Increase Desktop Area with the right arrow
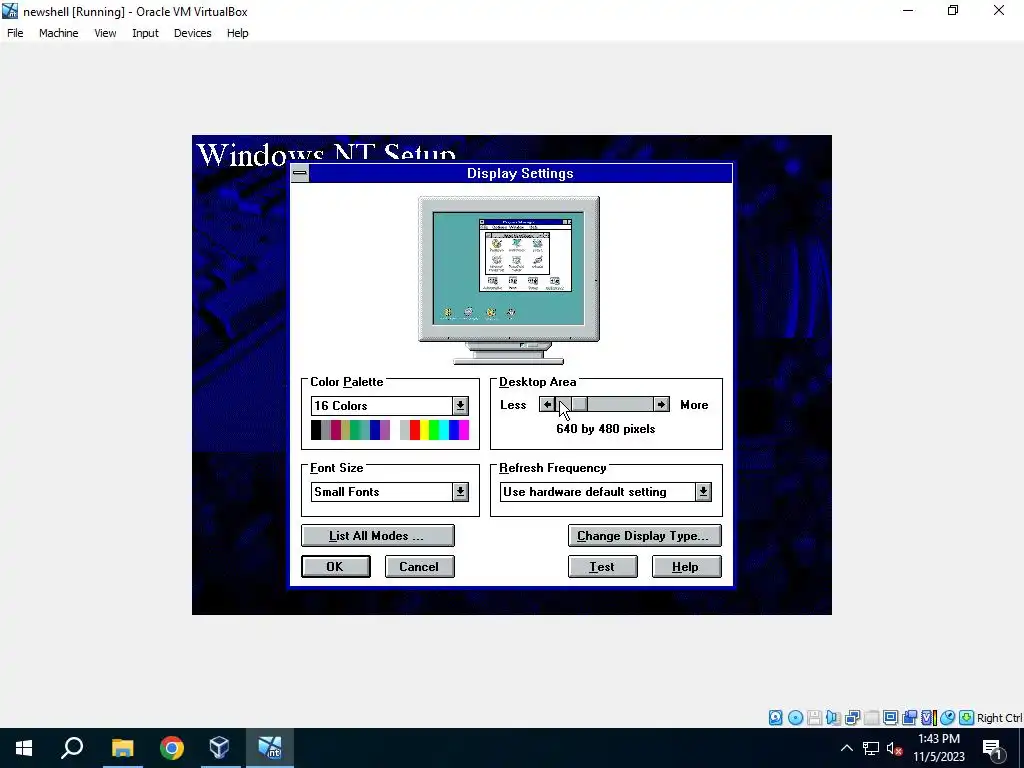The height and width of the screenshot is (768, 1024). tap(662, 405)
